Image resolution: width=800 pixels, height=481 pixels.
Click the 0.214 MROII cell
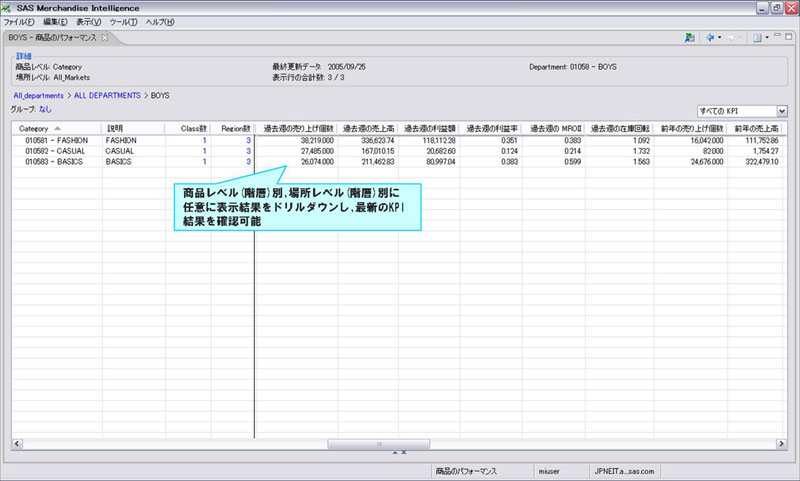tap(572, 151)
